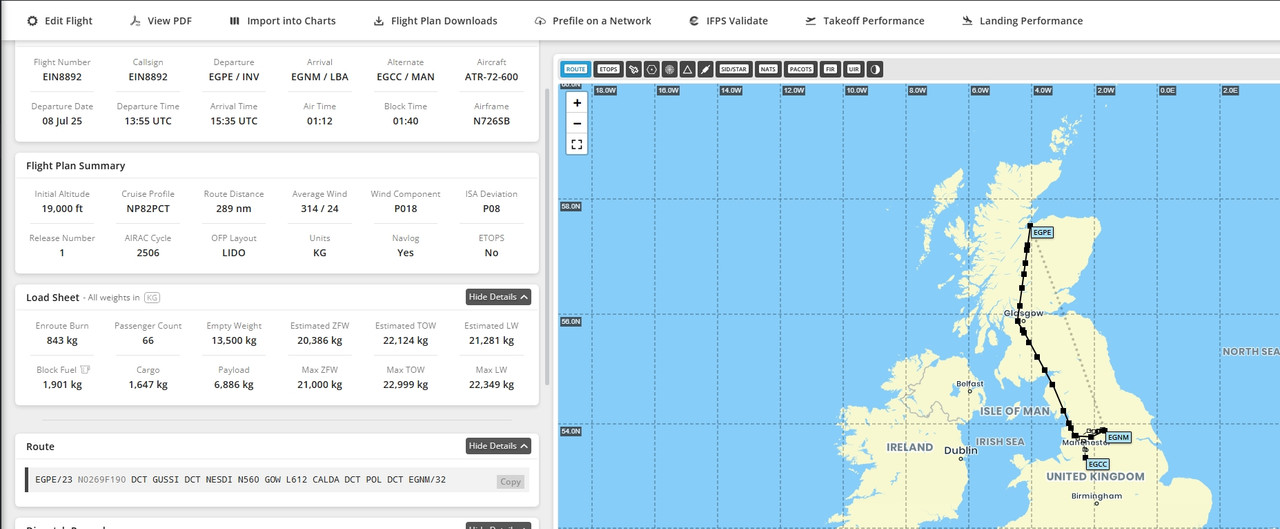
Task: Collapse Route section with Hide Details
Action: pyautogui.click(x=498, y=446)
